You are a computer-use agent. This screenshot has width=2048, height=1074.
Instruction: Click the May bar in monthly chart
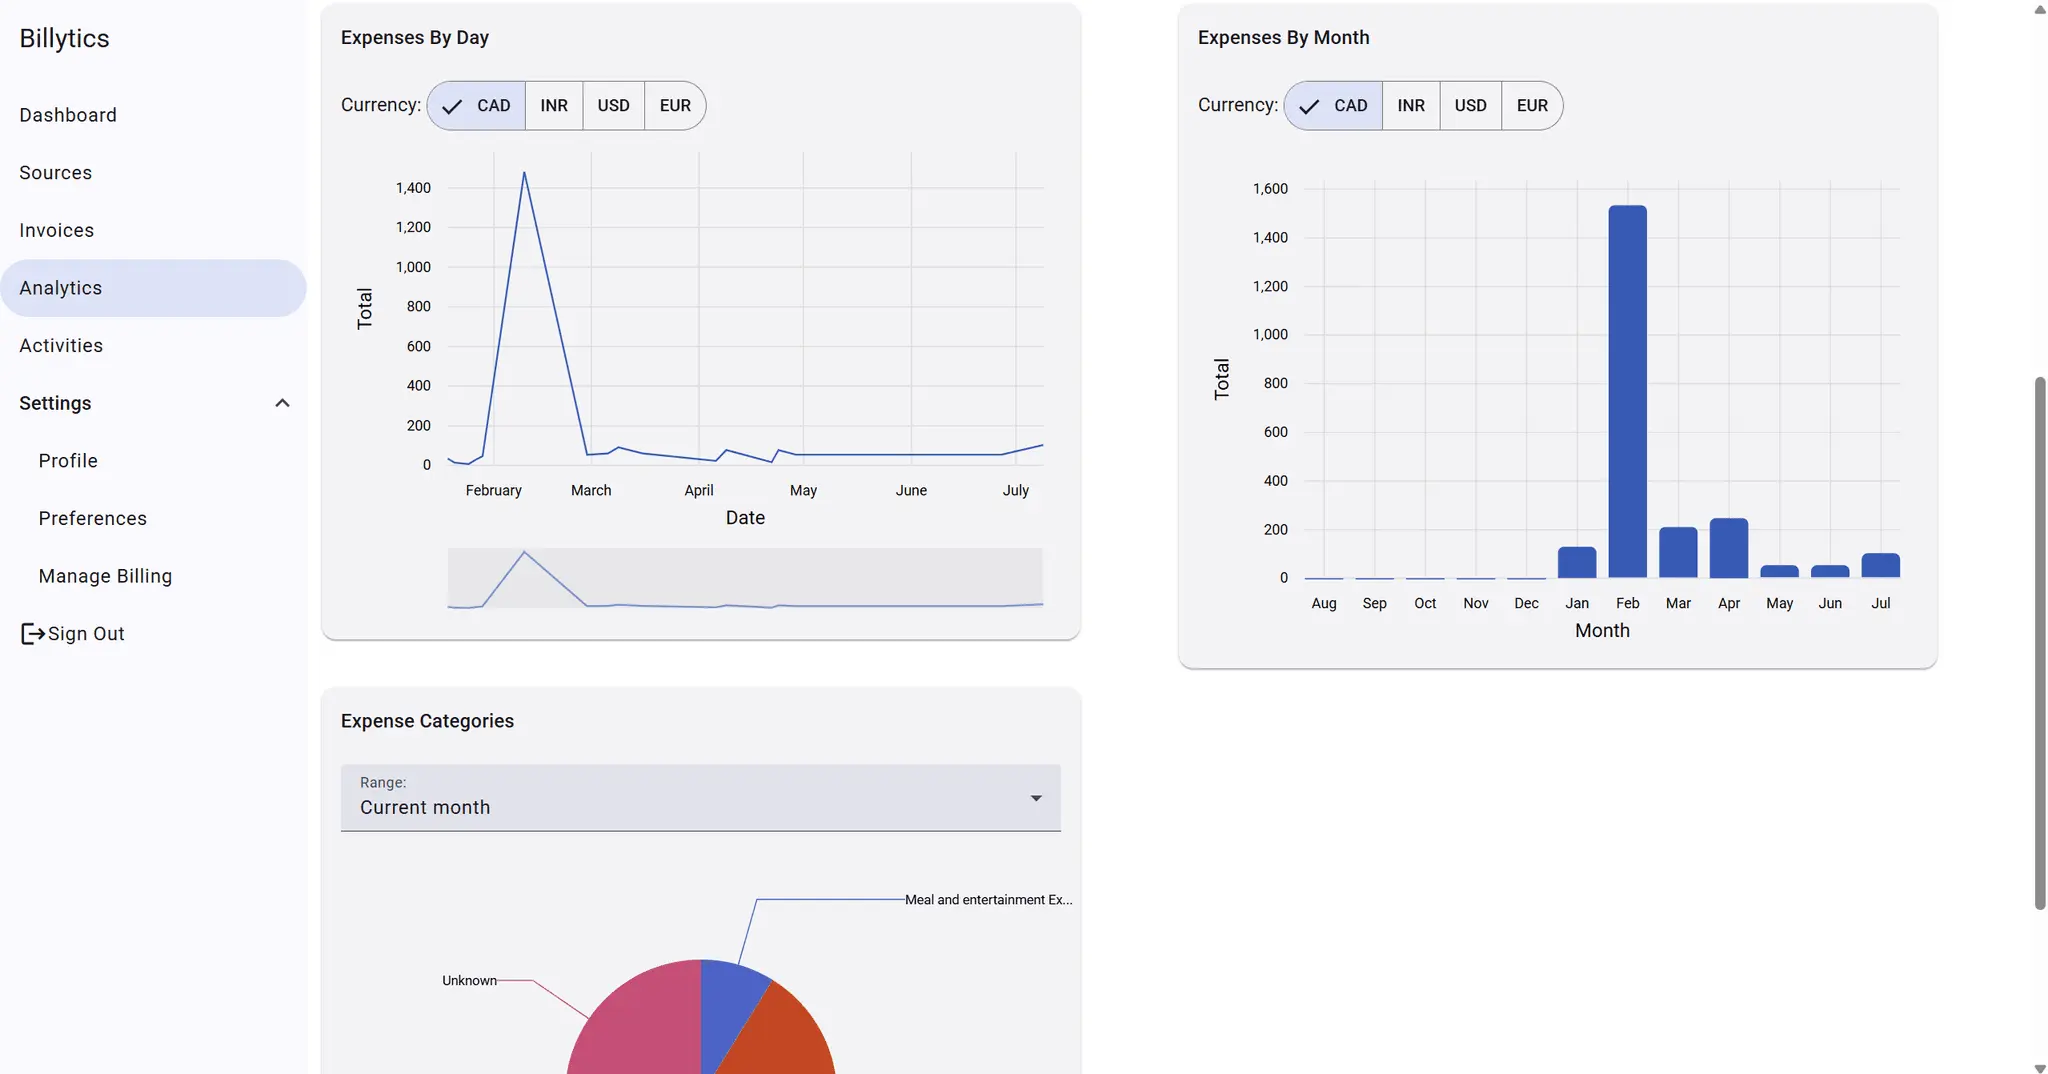pyautogui.click(x=1779, y=572)
